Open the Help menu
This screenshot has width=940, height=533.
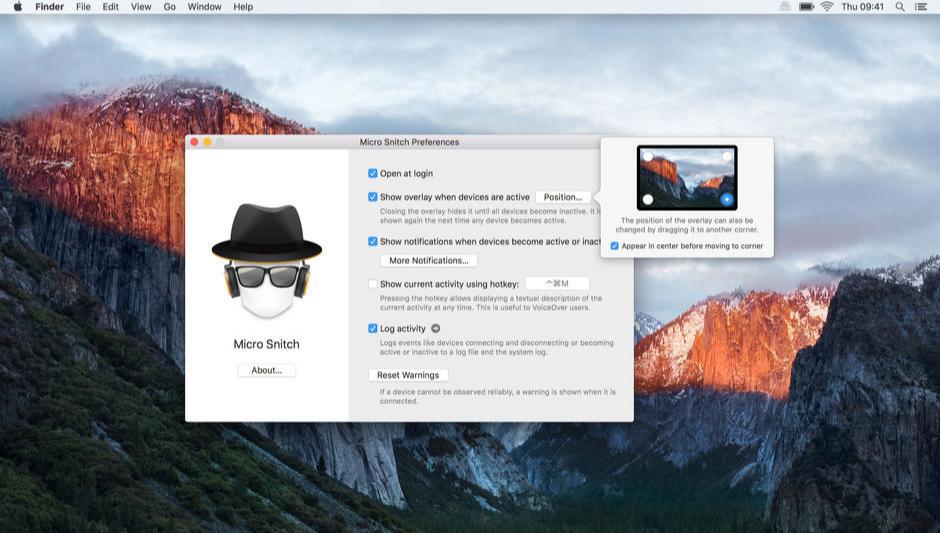tap(243, 7)
